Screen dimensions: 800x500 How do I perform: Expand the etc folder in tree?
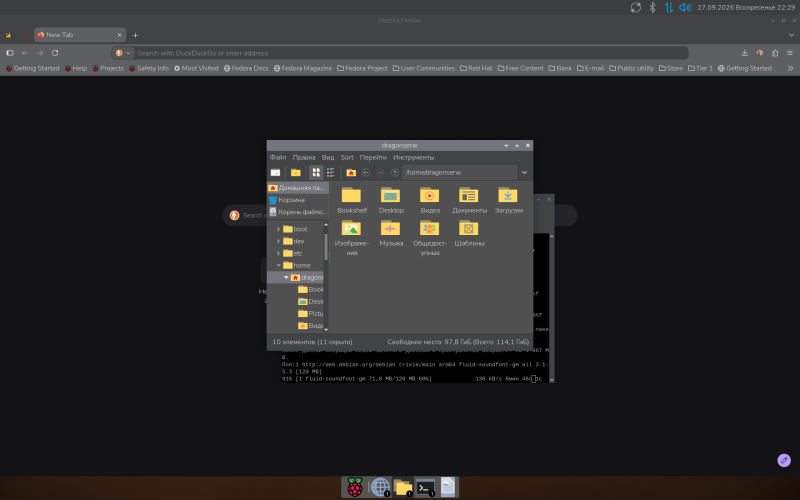pyautogui.click(x=279, y=253)
